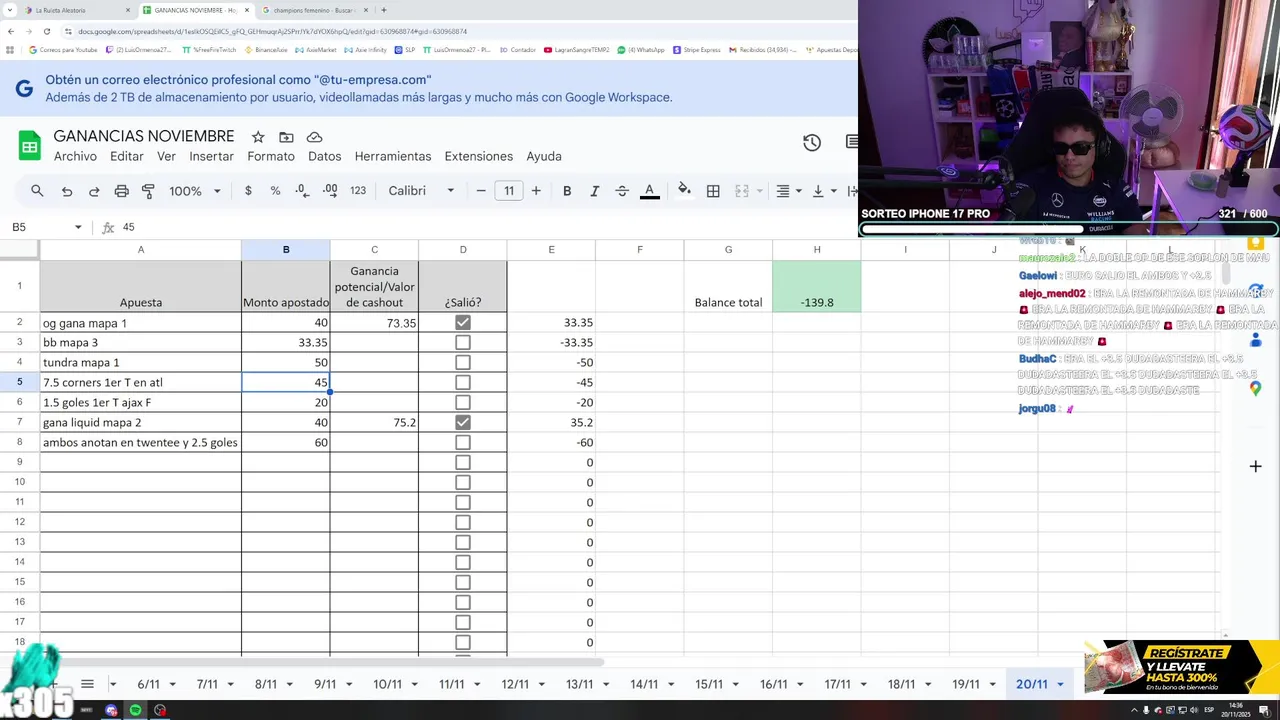Viewport: 1280px width, 720px height.
Task: Toggle italic formatting
Action: [x=594, y=191]
